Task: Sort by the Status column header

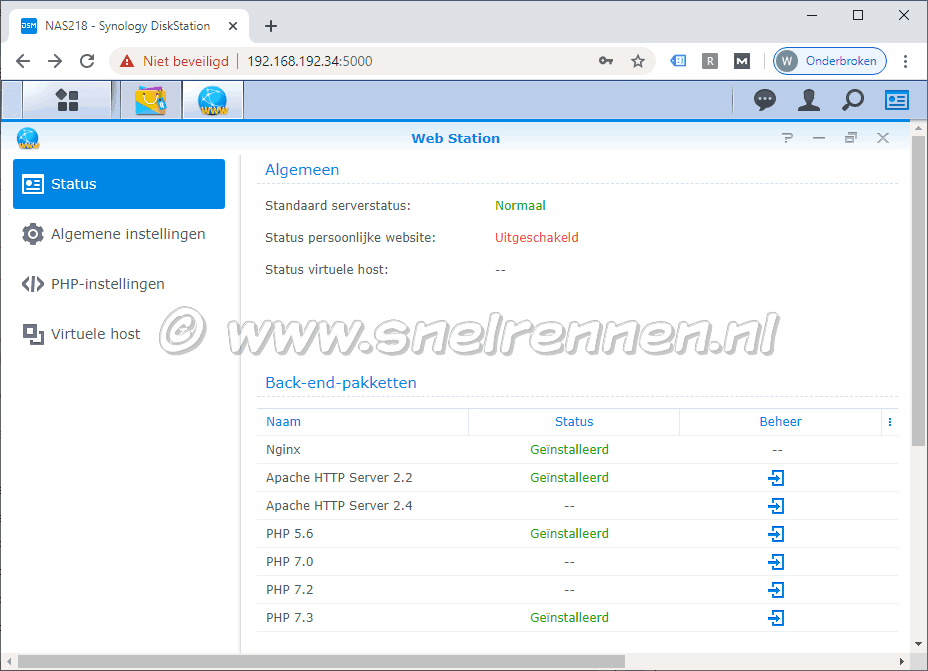Action: tap(574, 422)
